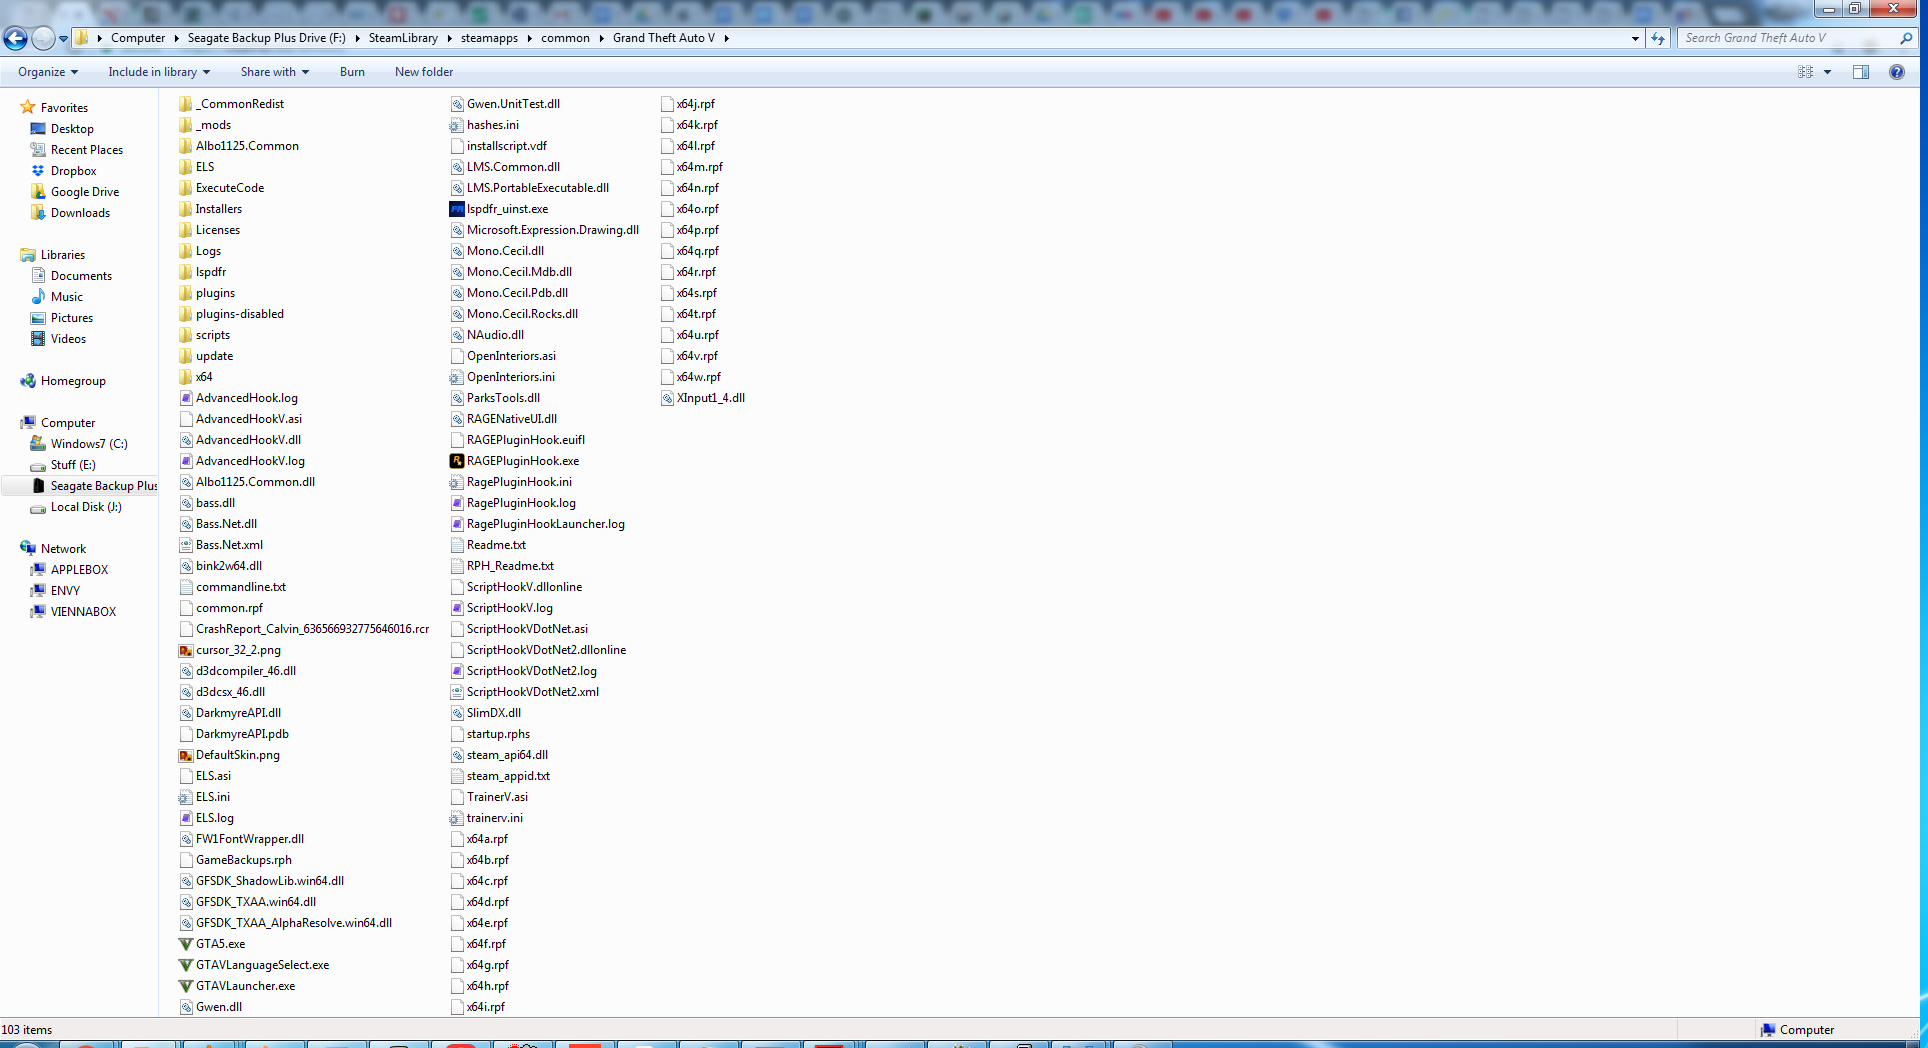Image resolution: width=1928 pixels, height=1048 pixels.
Task: Click the refresh button beside address bar
Action: (1658, 38)
